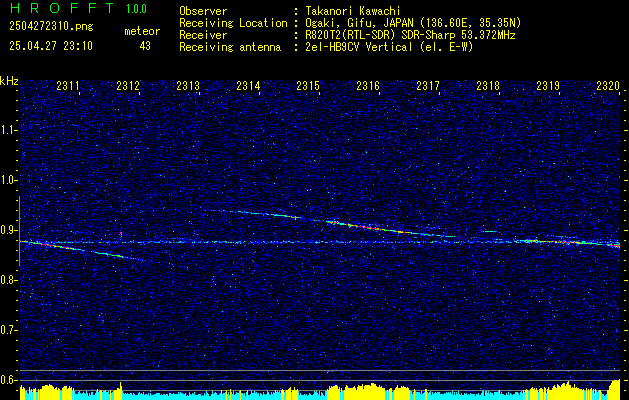The image size is (629, 400).
Task: Select the 2el-HB9CV Vertical antenna text
Action: (390, 47)
